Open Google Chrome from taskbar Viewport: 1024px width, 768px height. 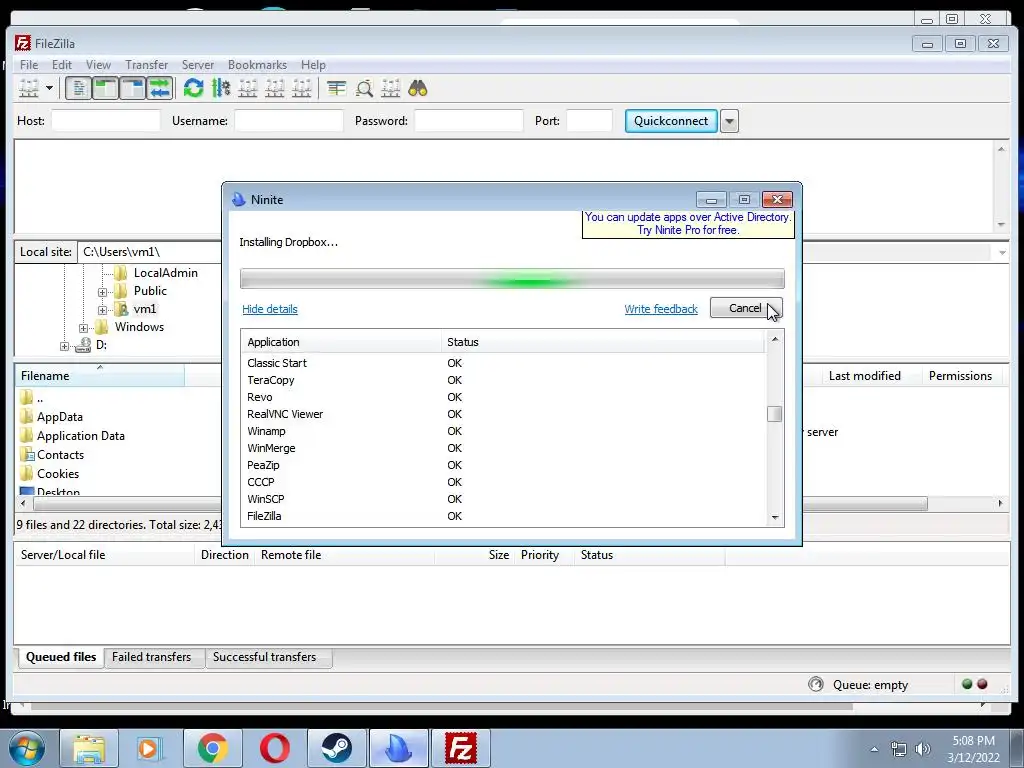213,748
